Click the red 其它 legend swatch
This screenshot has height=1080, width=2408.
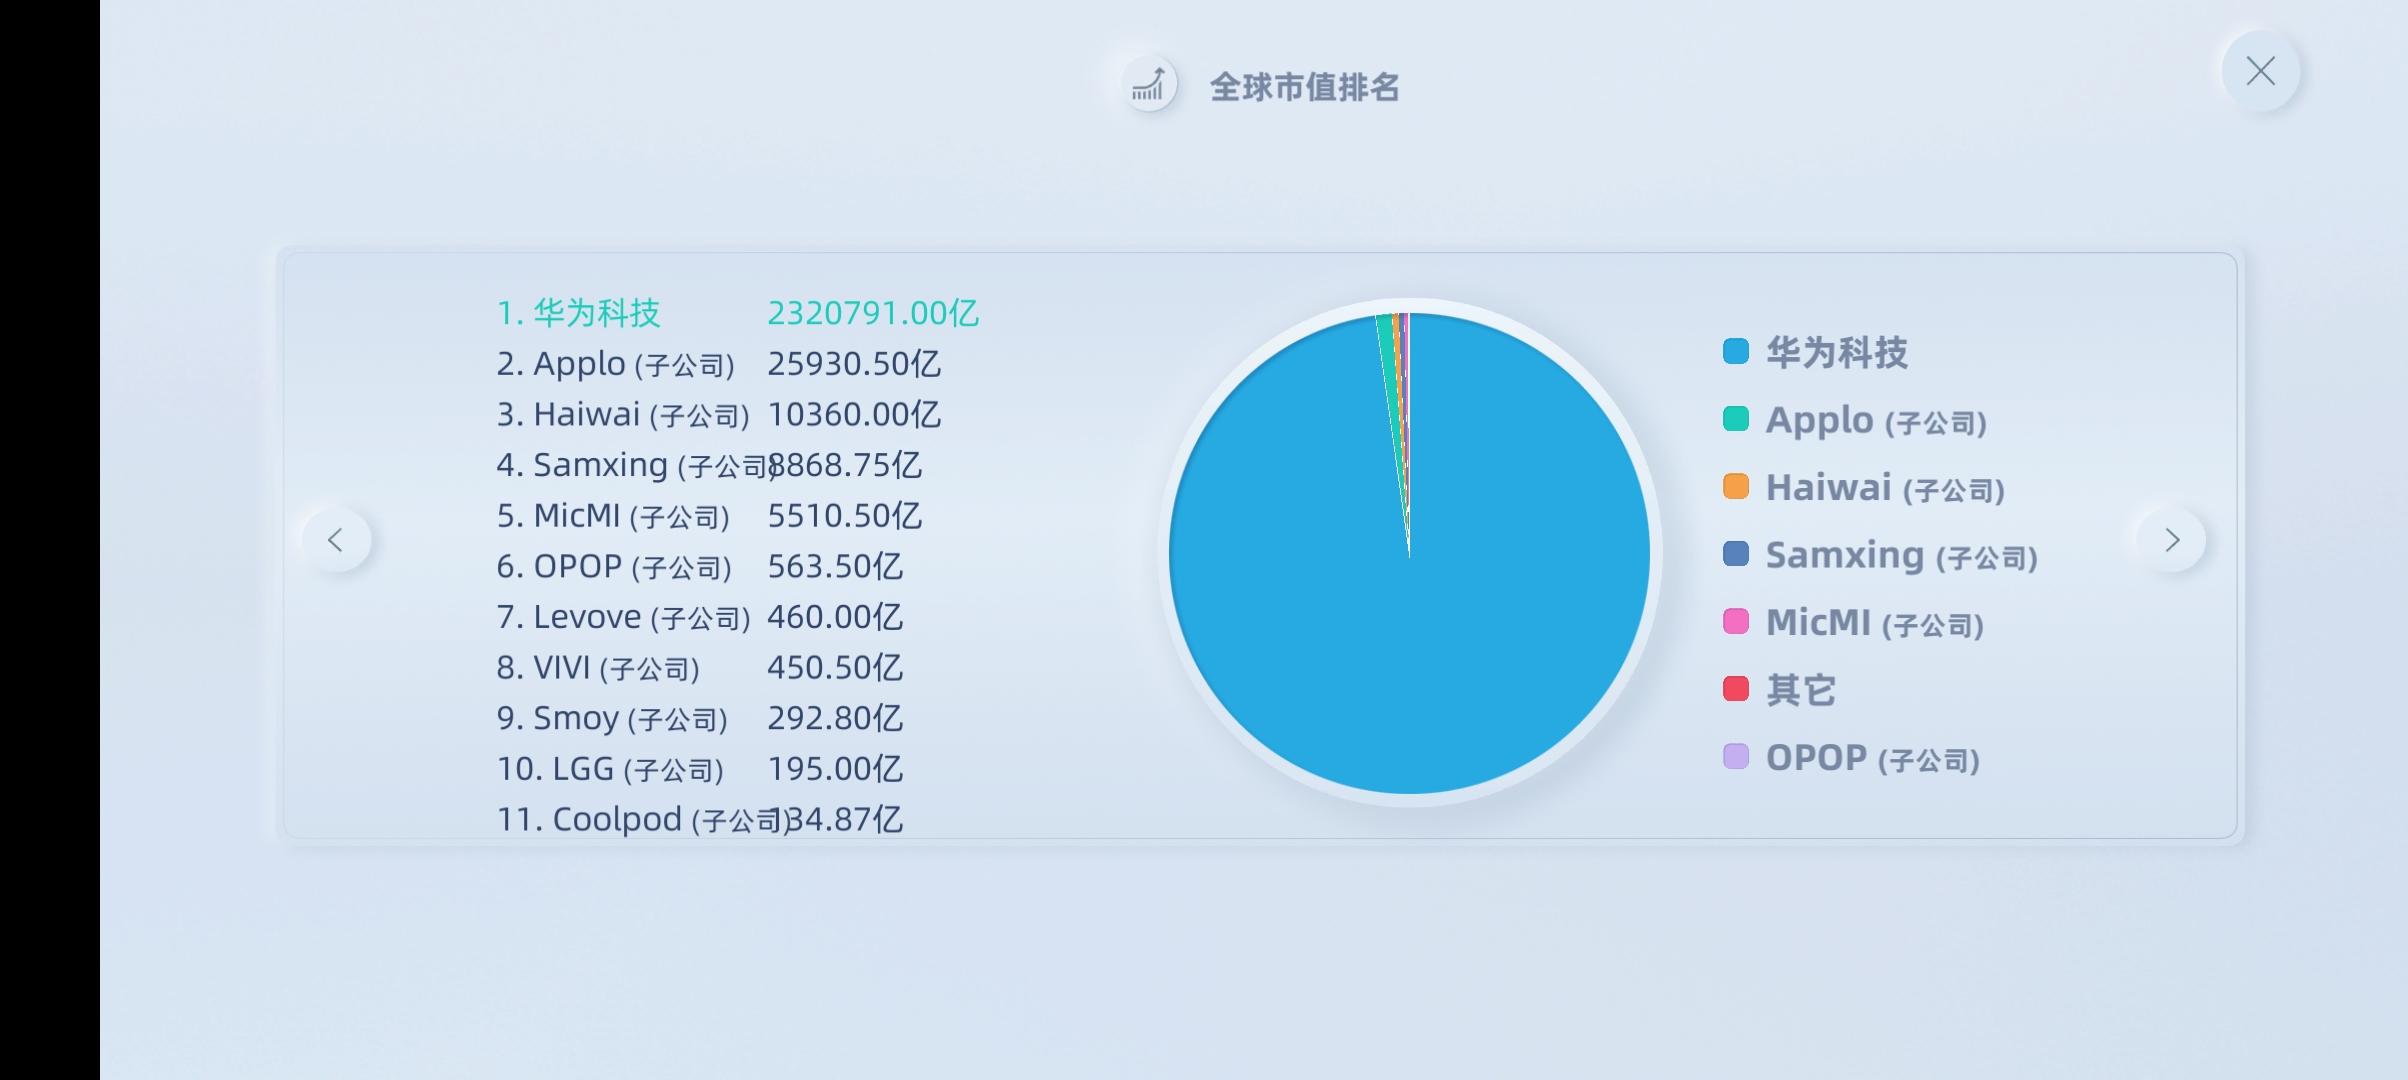(x=1736, y=689)
